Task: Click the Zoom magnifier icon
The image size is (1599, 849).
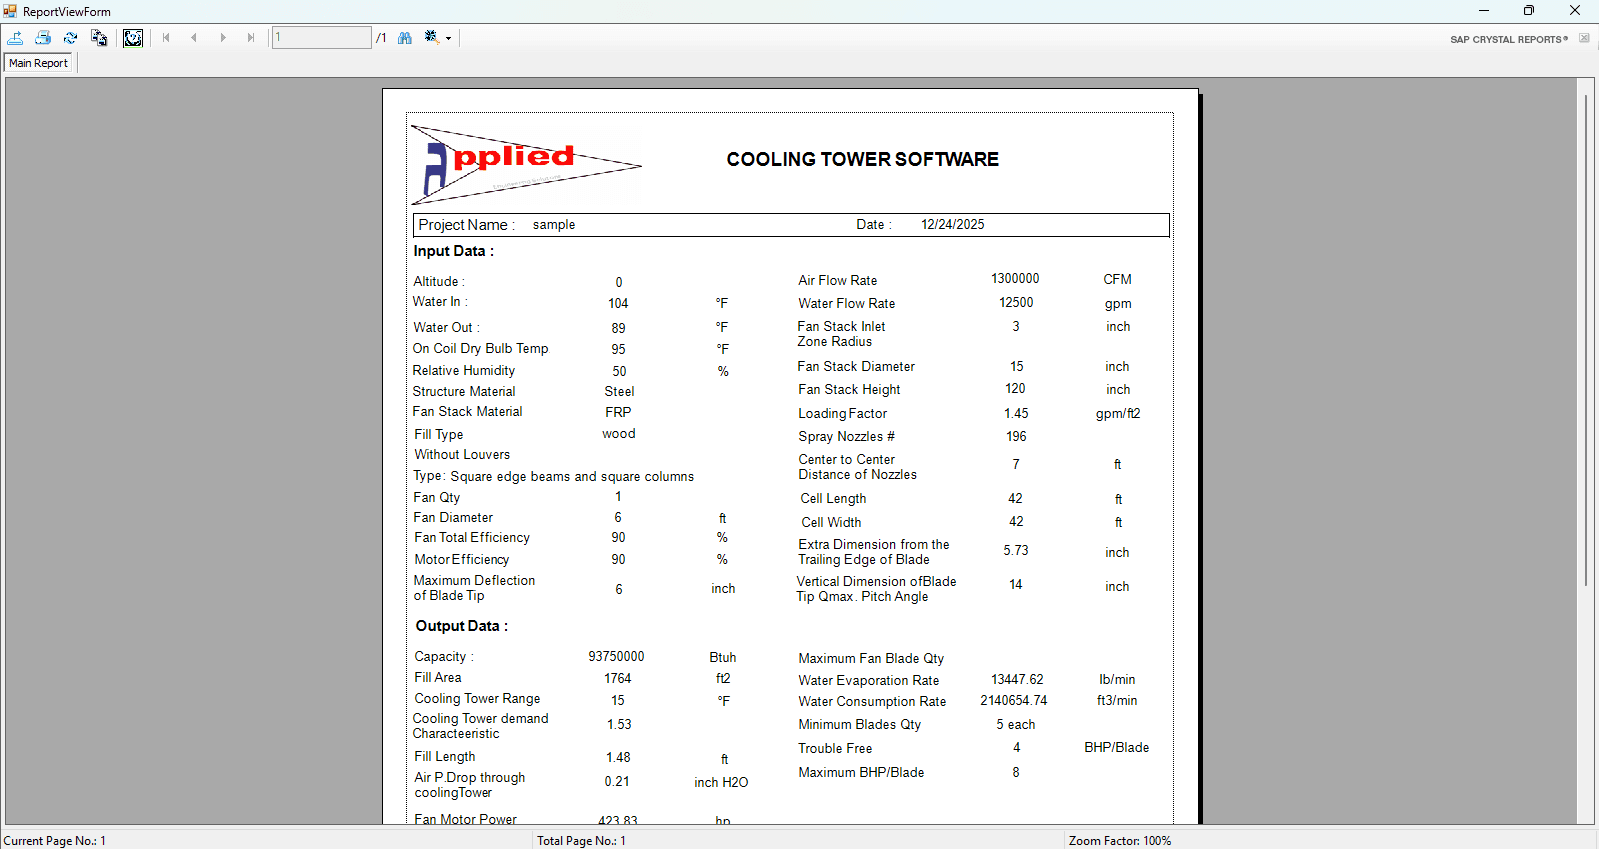Action: pos(432,37)
